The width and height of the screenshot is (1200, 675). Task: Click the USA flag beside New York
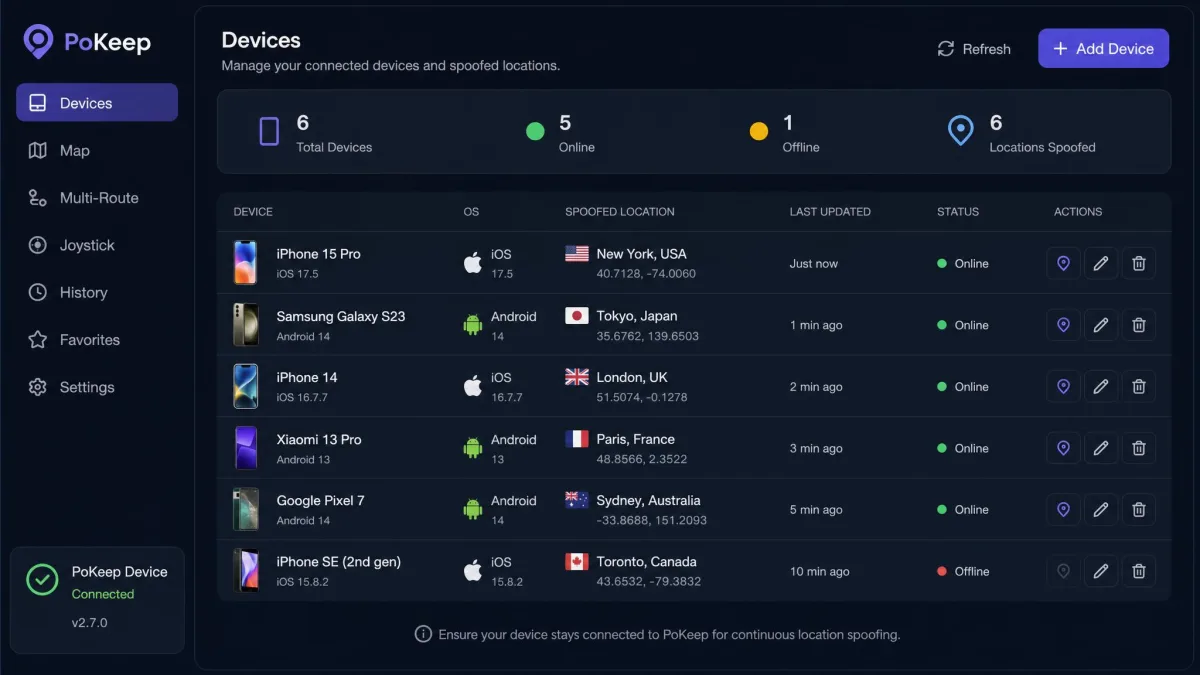coord(577,254)
